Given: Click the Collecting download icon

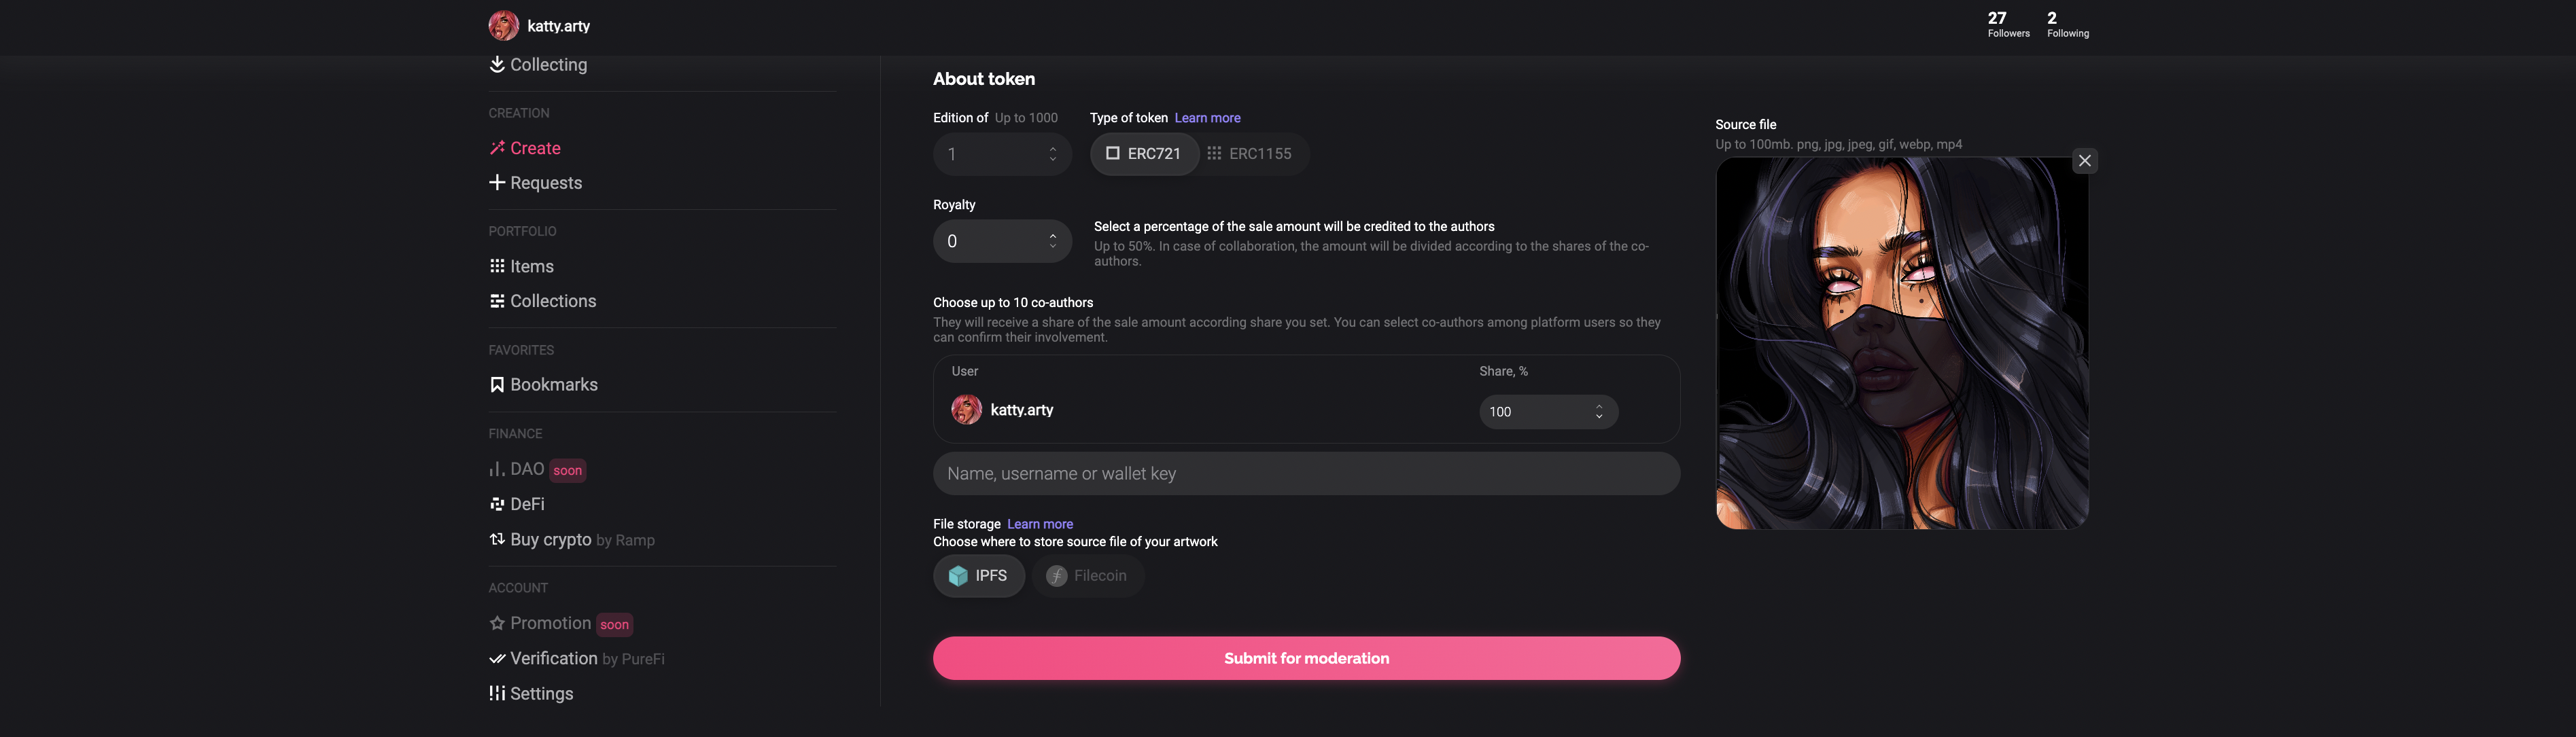Looking at the screenshot, I should click(496, 64).
